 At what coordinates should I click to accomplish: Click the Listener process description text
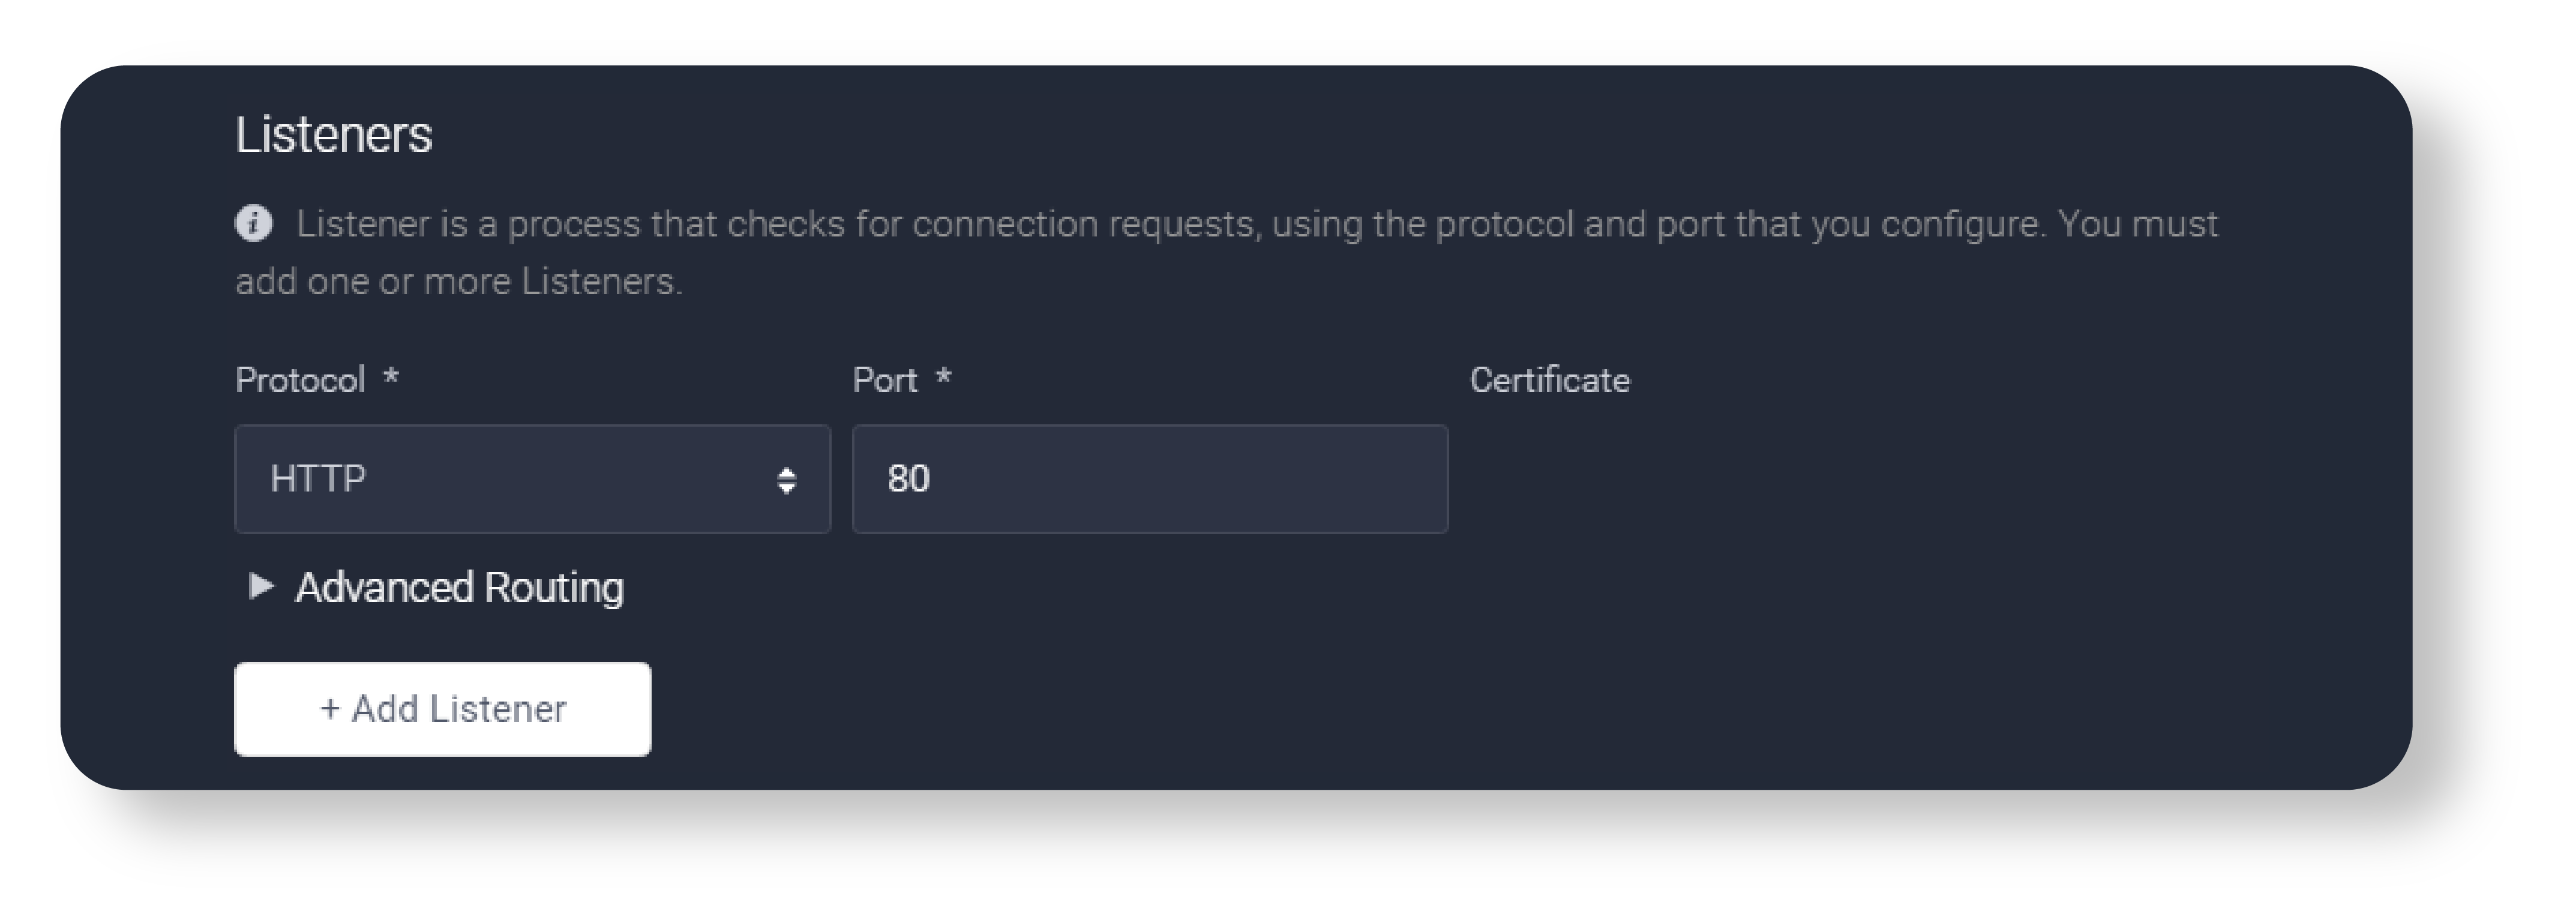[x=1255, y=224]
